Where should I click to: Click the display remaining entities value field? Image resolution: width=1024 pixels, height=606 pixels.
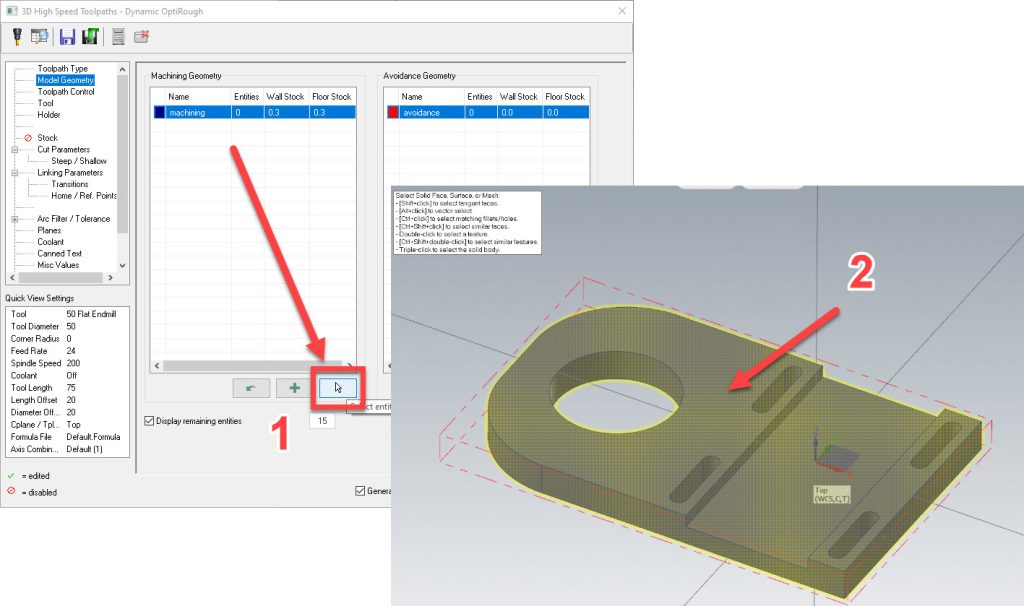pos(321,421)
